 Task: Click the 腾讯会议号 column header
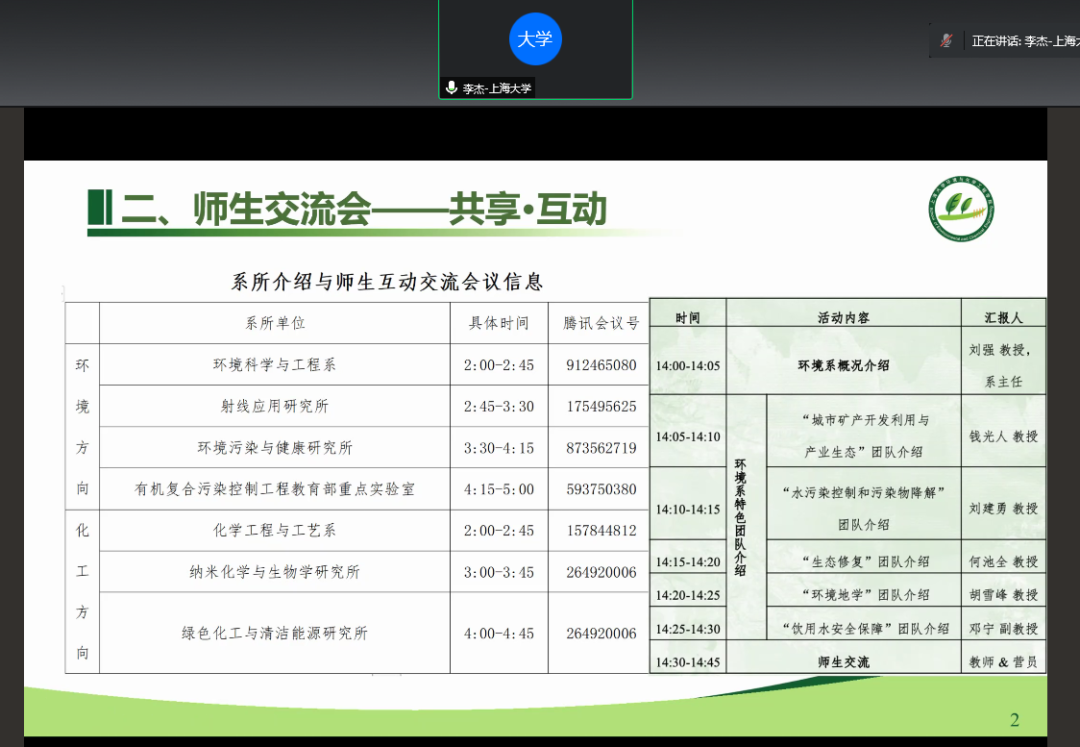[600, 323]
